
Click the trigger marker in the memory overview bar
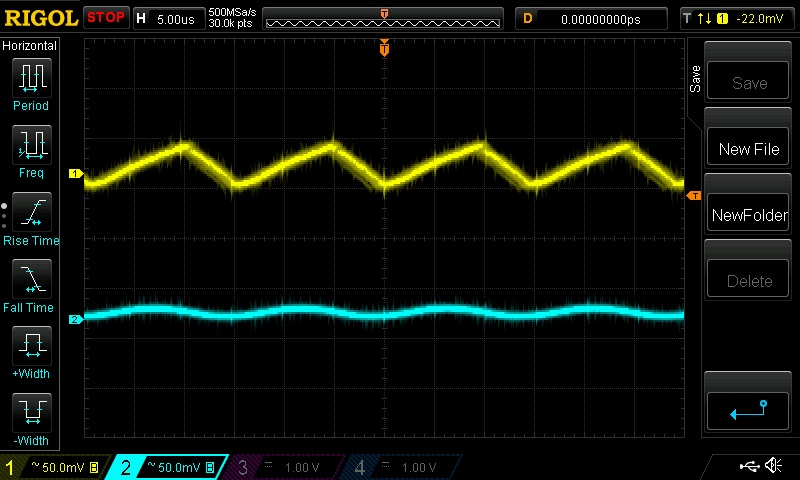coord(384,13)
